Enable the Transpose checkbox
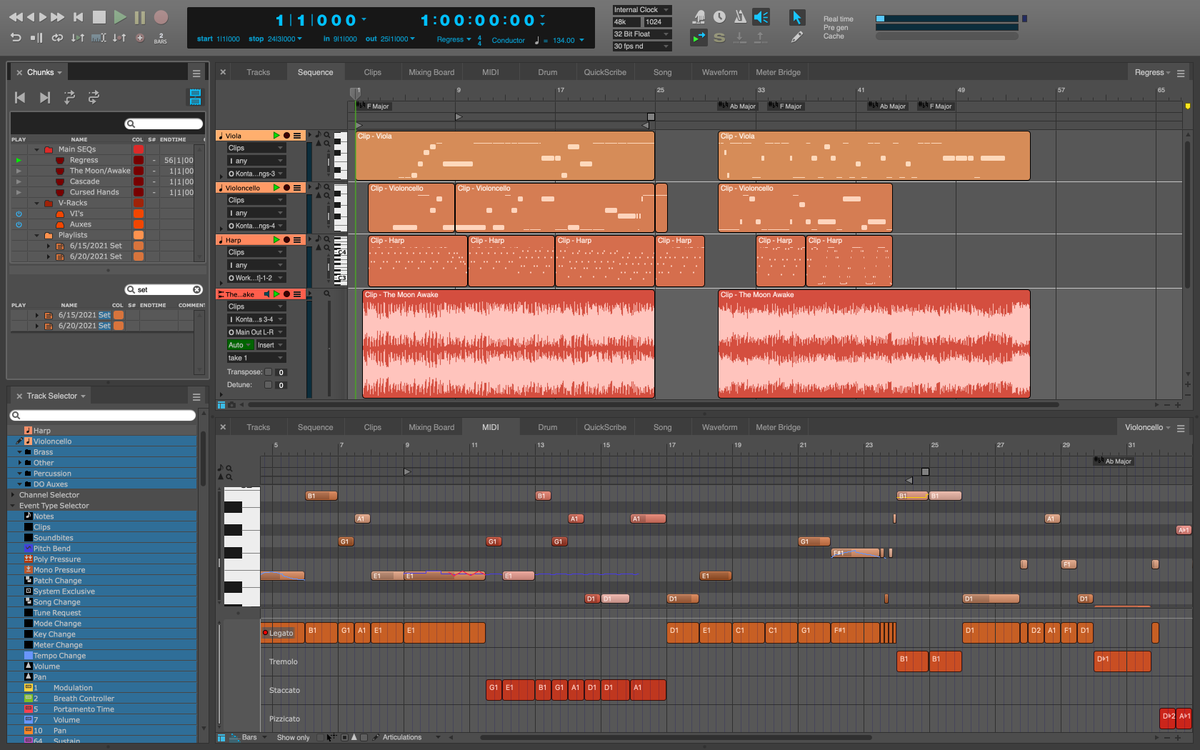This screenshot has height=750, width=1200. (268, 371)
